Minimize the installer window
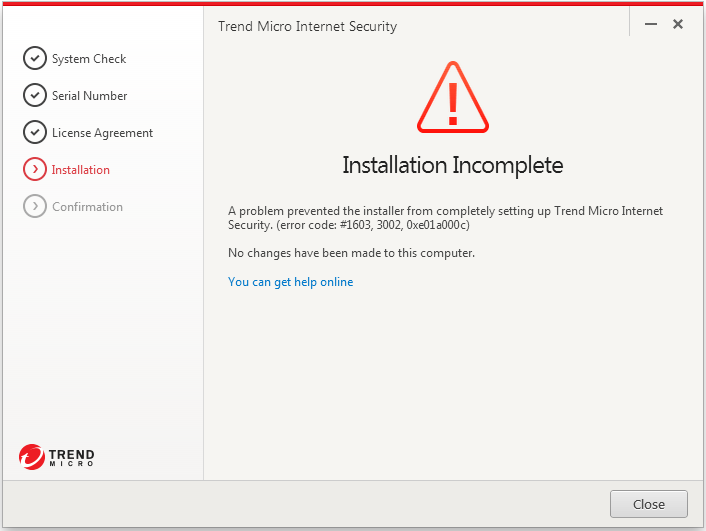The image size is (706, 531). (651, 24)
